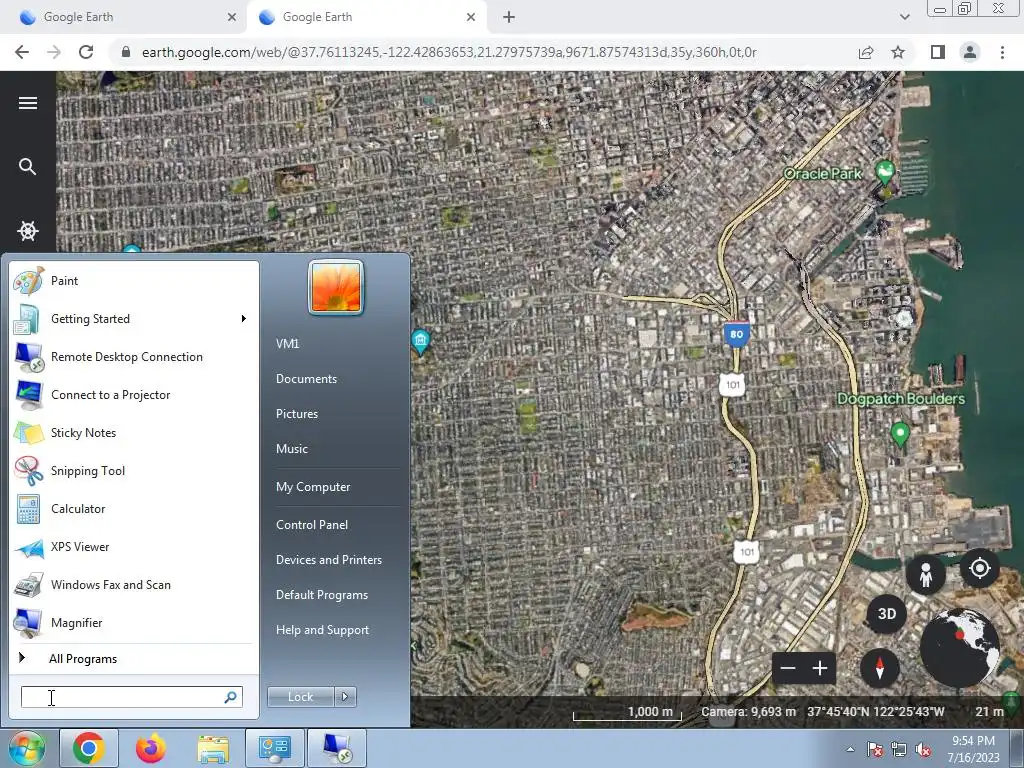Open Control Panel
Image resolution: width=1024 pixels, height=768 pixels.
pos(312,524)
